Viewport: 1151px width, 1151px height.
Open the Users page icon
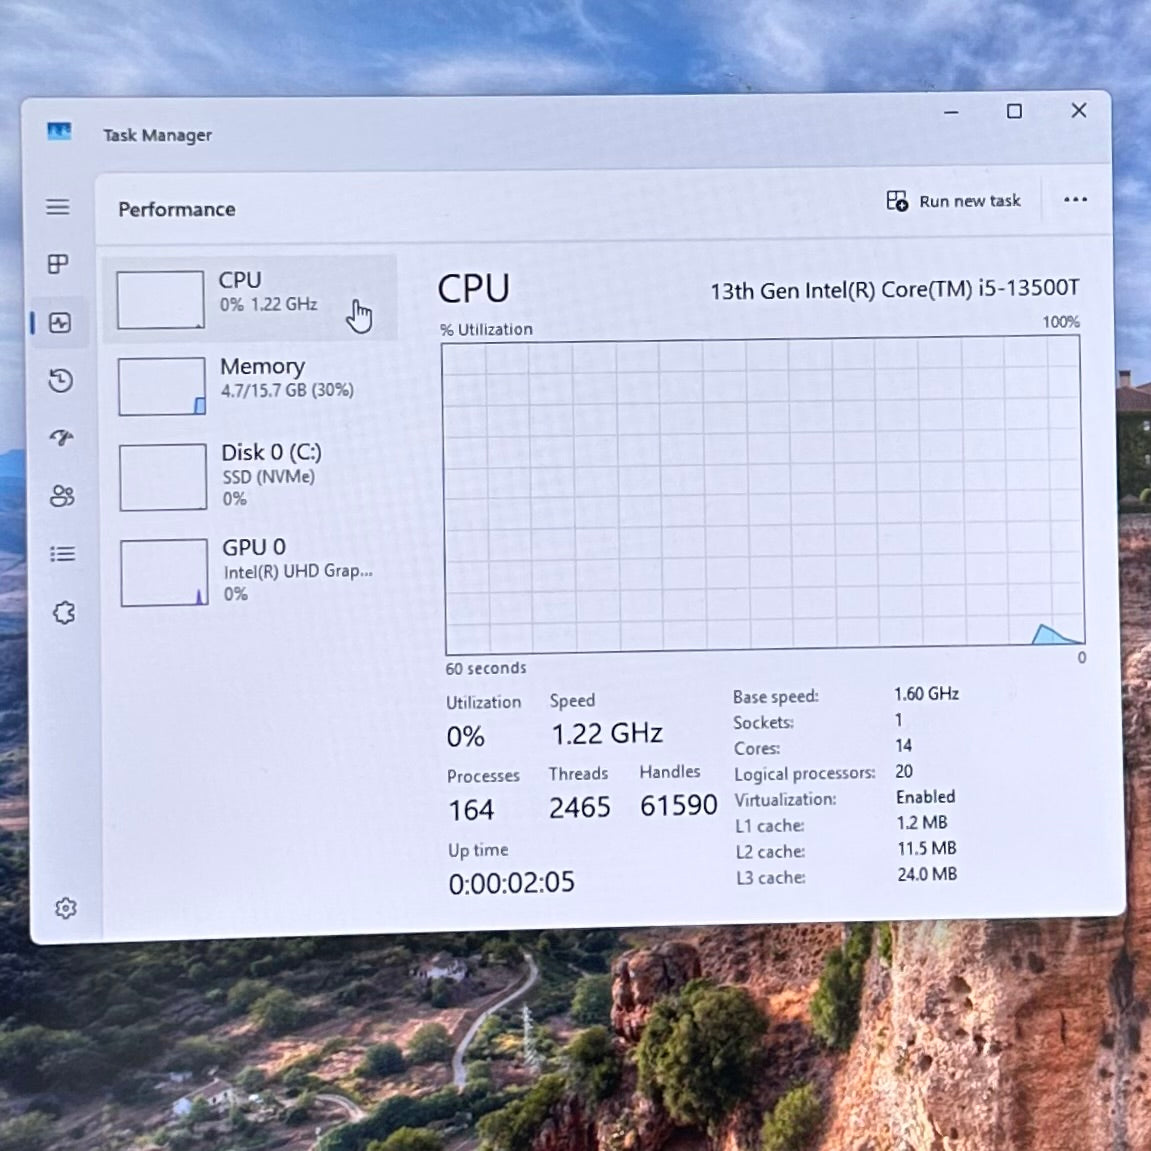click(x=62, y=496)
